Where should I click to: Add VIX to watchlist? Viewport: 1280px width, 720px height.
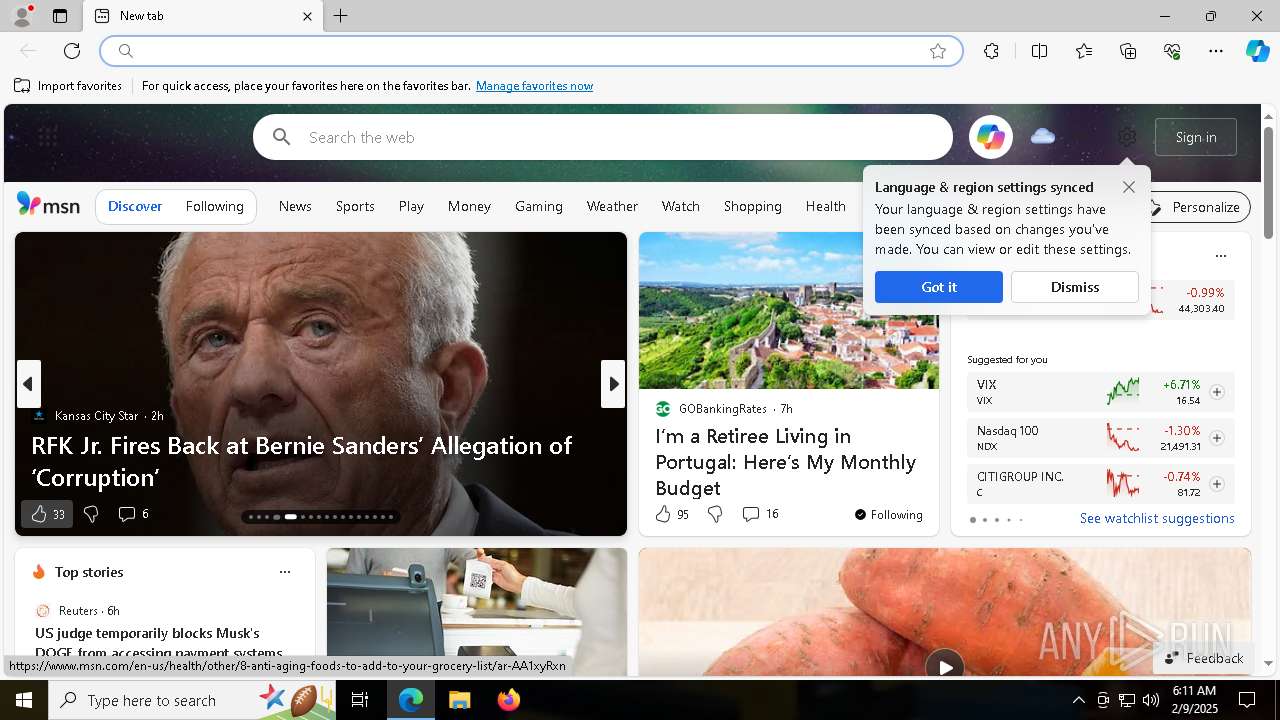[1216, 392]
